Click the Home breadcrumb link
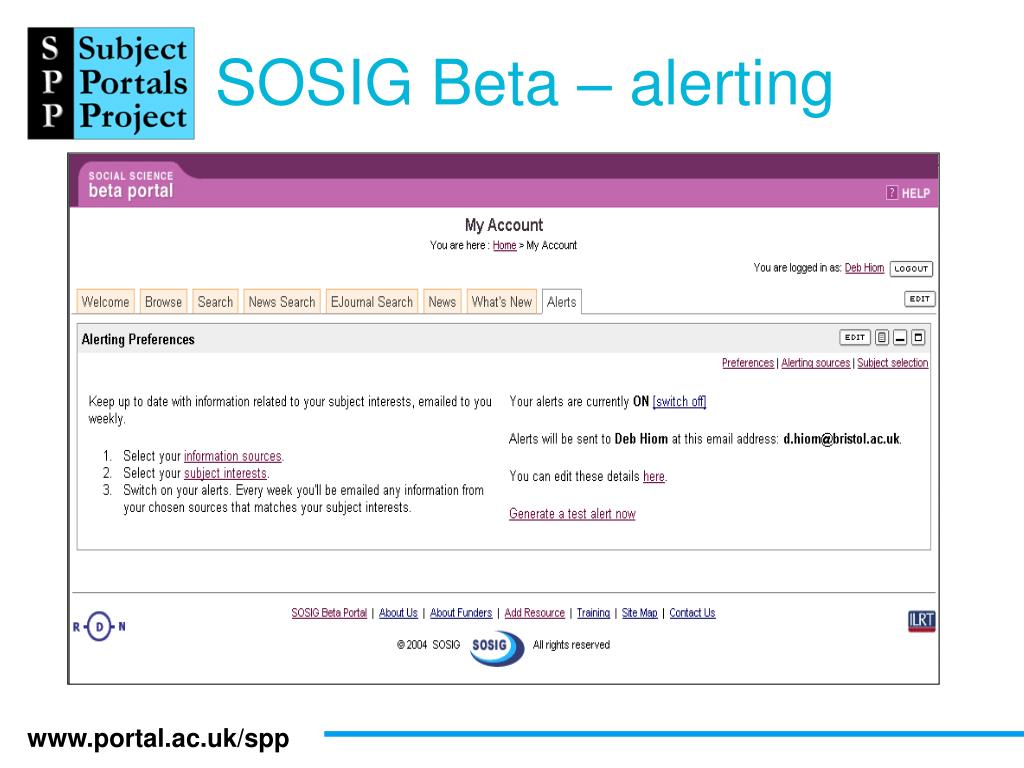The width and height of the screenshot is (1024, 768). click(504, 246)
